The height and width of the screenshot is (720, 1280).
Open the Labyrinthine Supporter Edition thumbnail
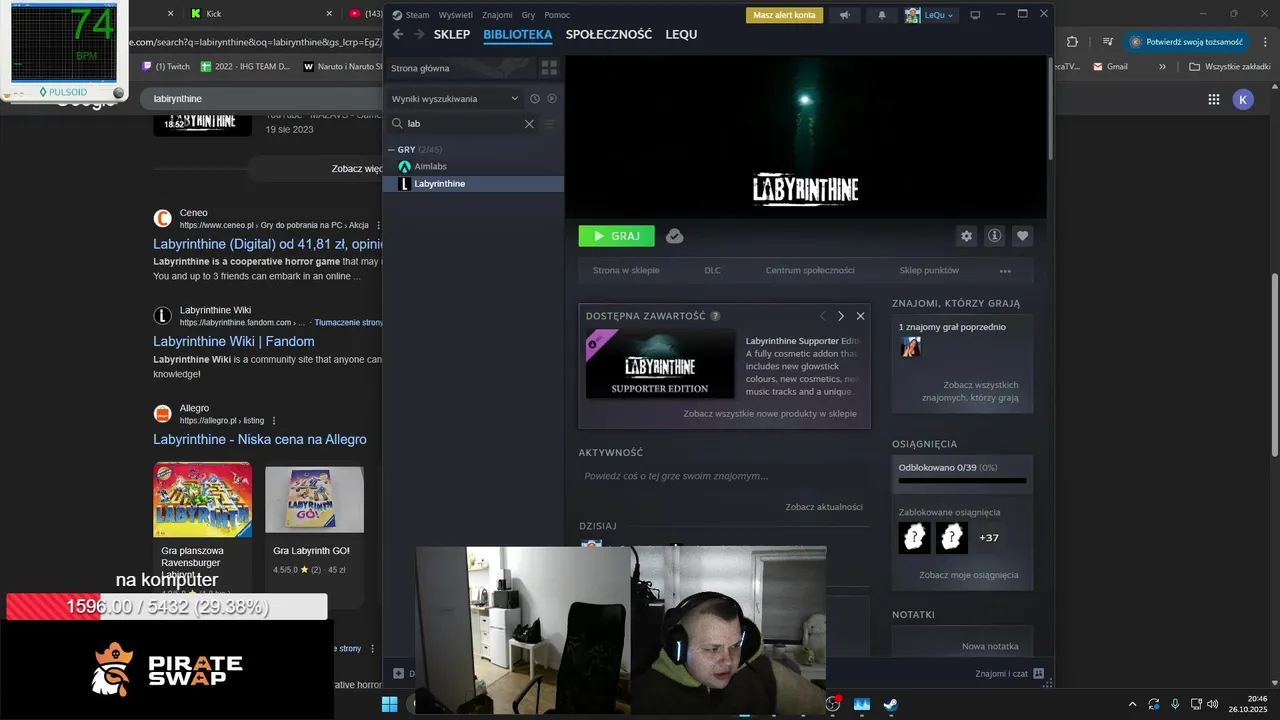click(x=660, y=364)
